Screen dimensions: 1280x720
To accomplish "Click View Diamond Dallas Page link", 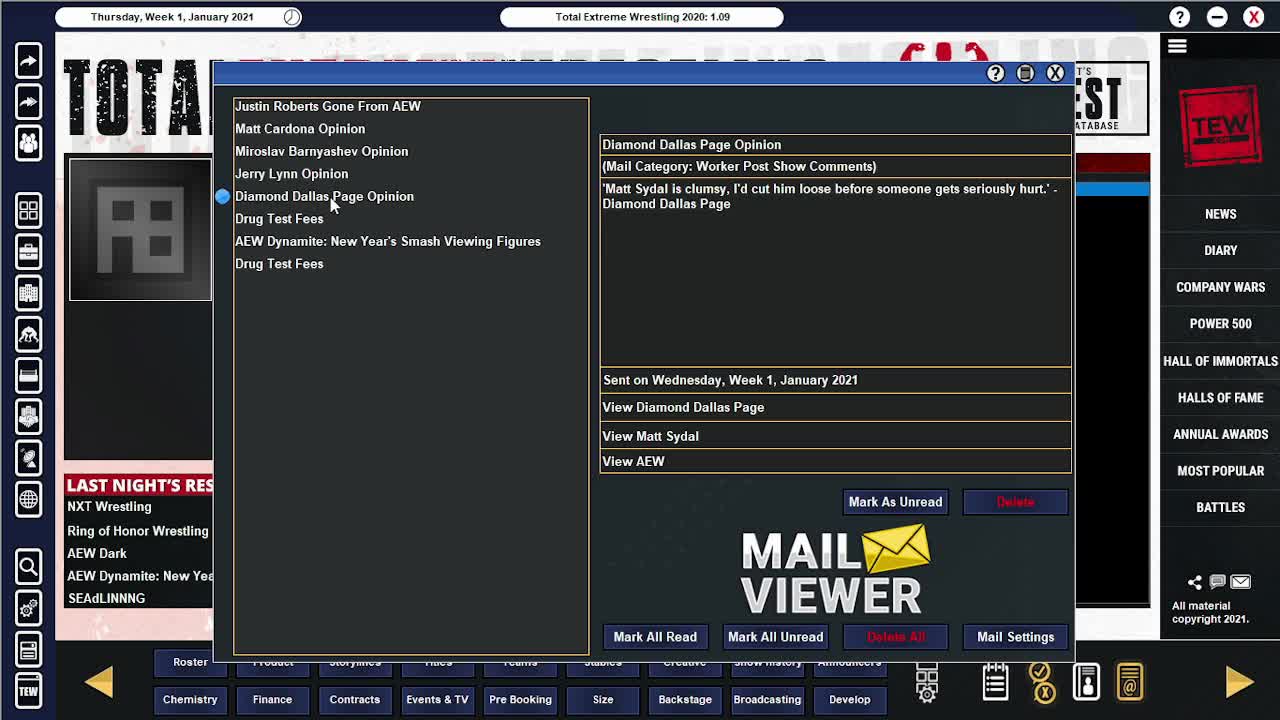I will tap(835, 407).
